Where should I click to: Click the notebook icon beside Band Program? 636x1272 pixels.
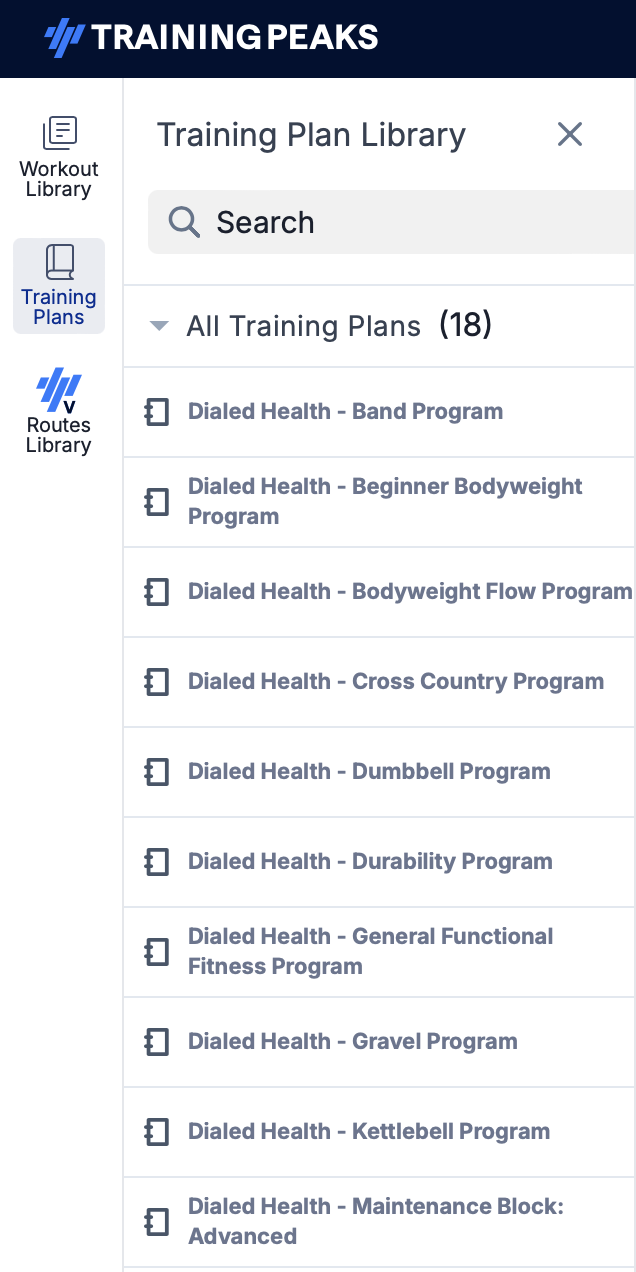157,412
